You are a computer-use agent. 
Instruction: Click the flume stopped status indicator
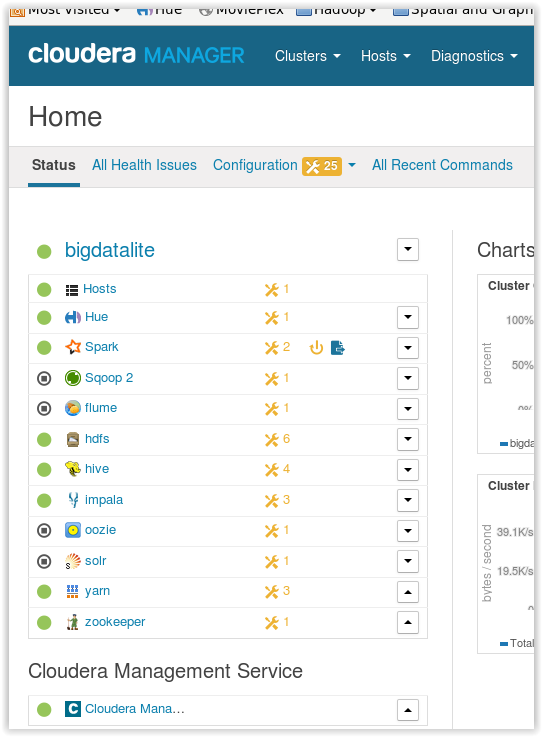(44, 408)
